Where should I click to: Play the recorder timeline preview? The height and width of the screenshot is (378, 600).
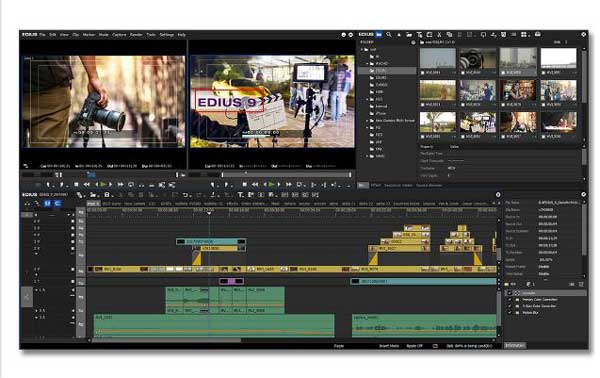coord(271,184)
